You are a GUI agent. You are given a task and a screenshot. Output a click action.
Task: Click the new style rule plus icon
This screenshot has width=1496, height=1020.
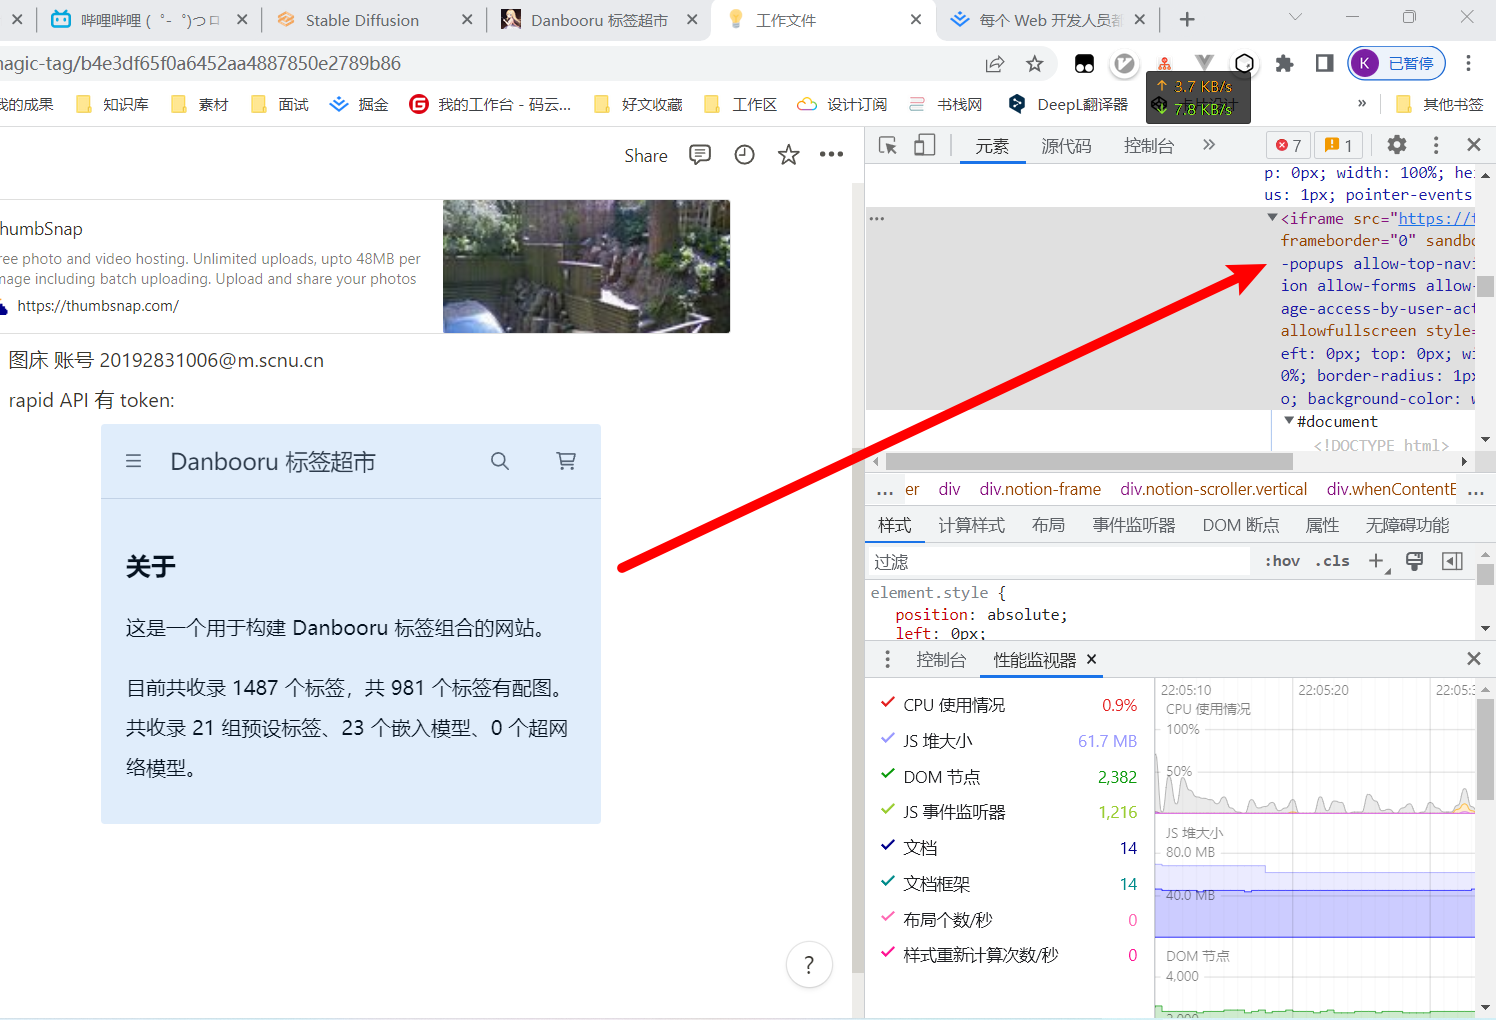[x=1376, y=561]
